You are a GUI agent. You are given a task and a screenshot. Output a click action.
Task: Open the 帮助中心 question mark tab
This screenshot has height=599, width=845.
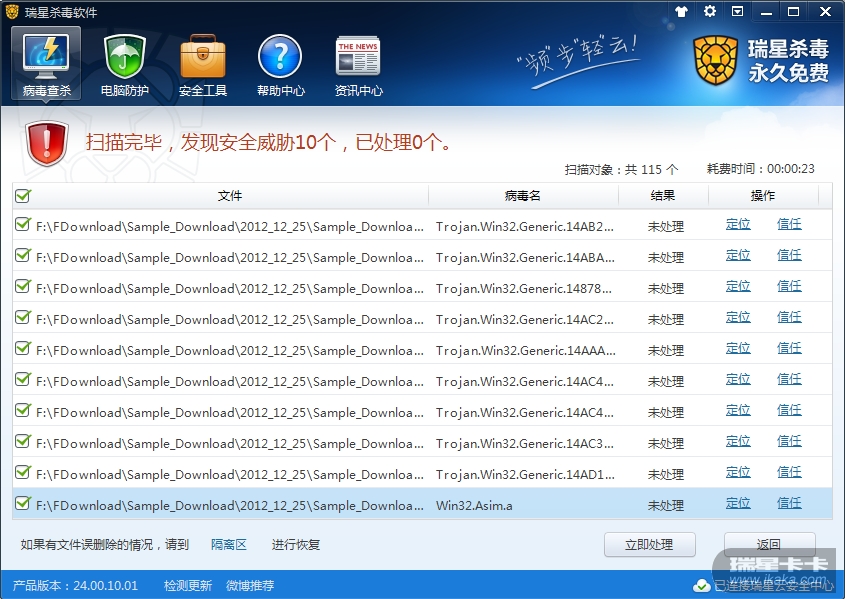click(280, 65)
